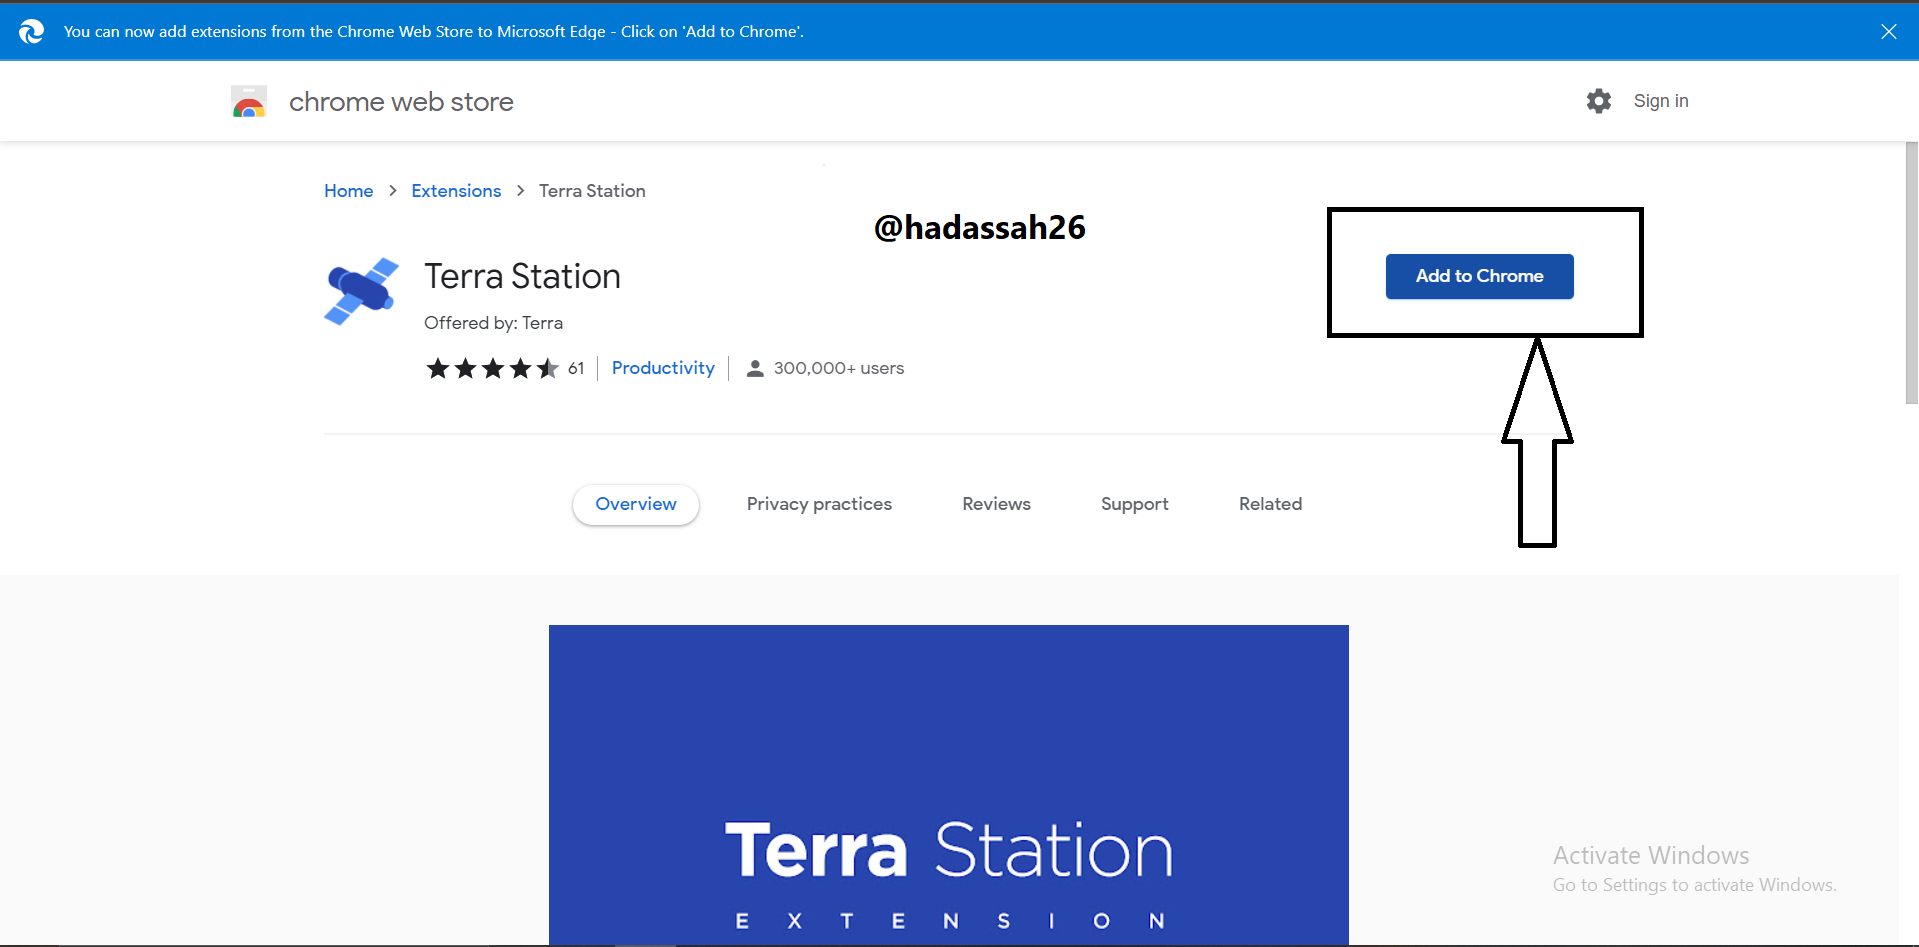Screen dimensions: 1919x947
Task: Open the Privacy practices tab
Action: click(819, 504)
